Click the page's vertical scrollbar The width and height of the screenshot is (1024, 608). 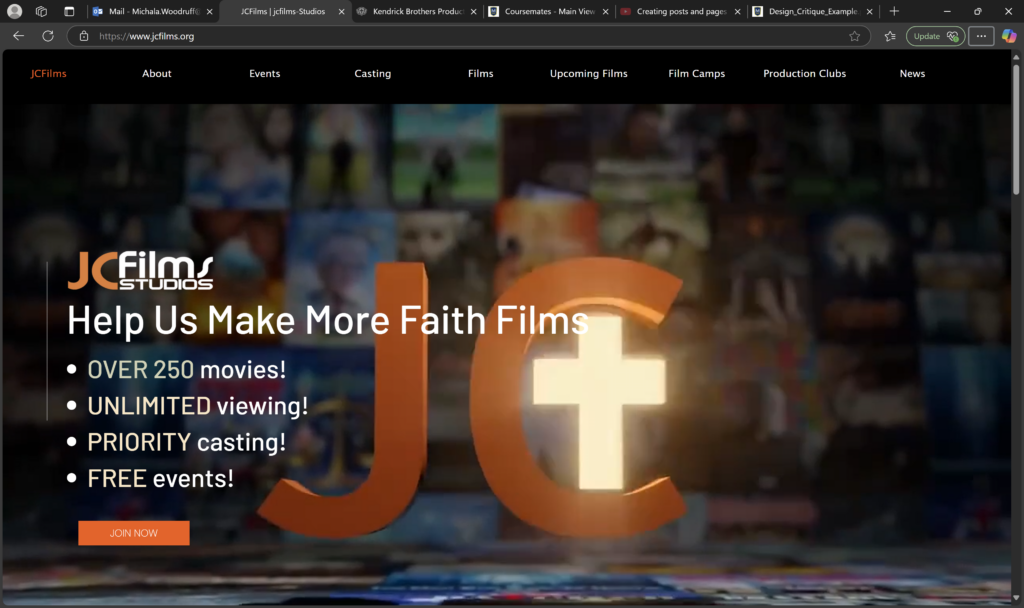click(1016, 300)
